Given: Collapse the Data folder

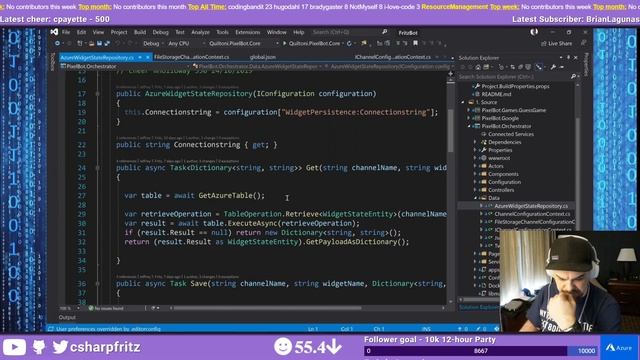Looking at the screenshot, I should (x=475, y=198).
